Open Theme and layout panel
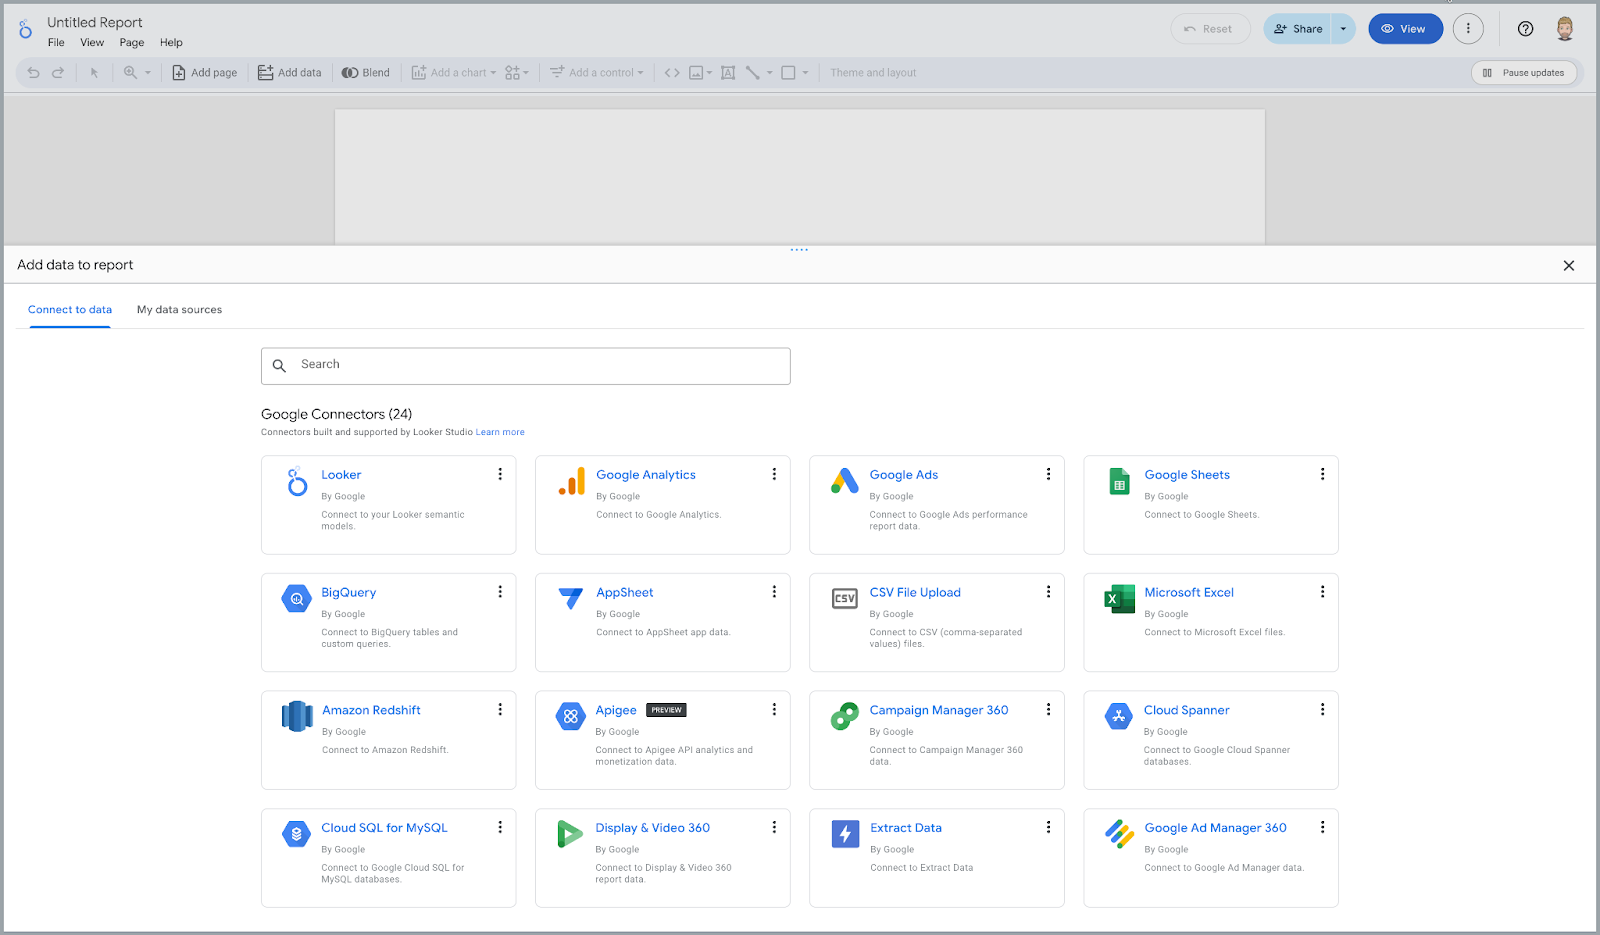 873,73
